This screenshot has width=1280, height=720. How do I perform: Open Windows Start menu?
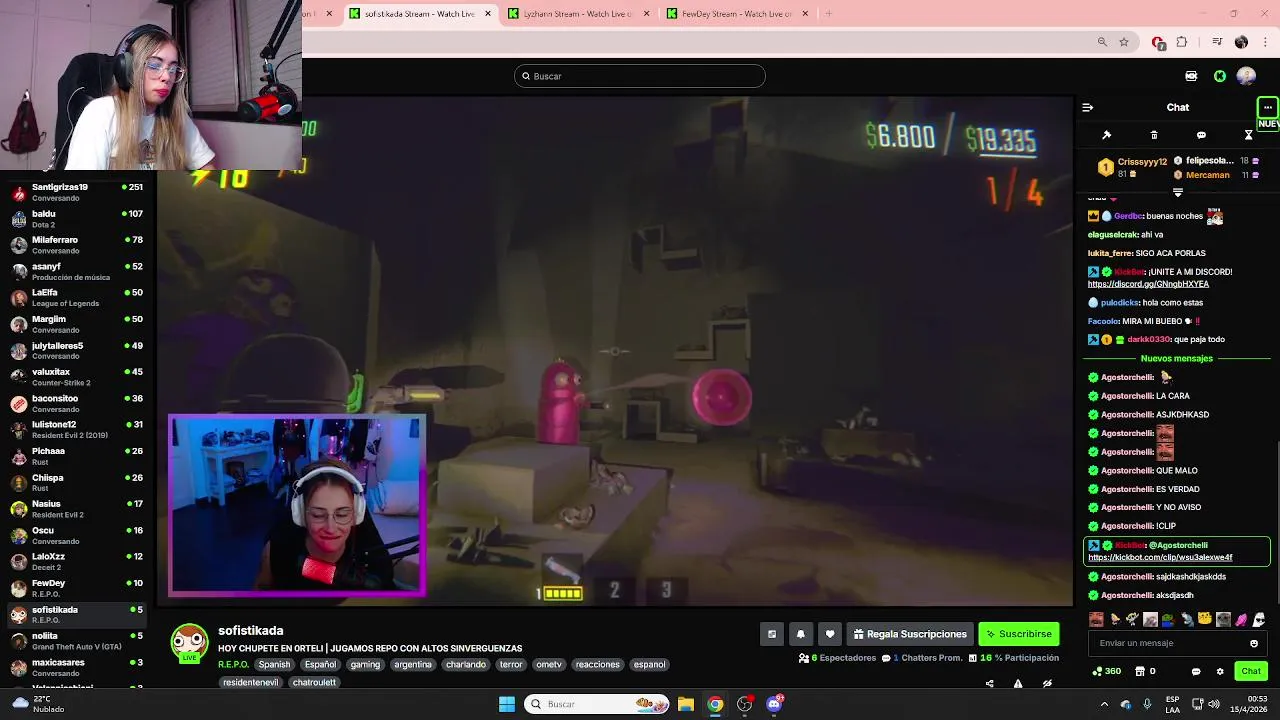point(507,704)
